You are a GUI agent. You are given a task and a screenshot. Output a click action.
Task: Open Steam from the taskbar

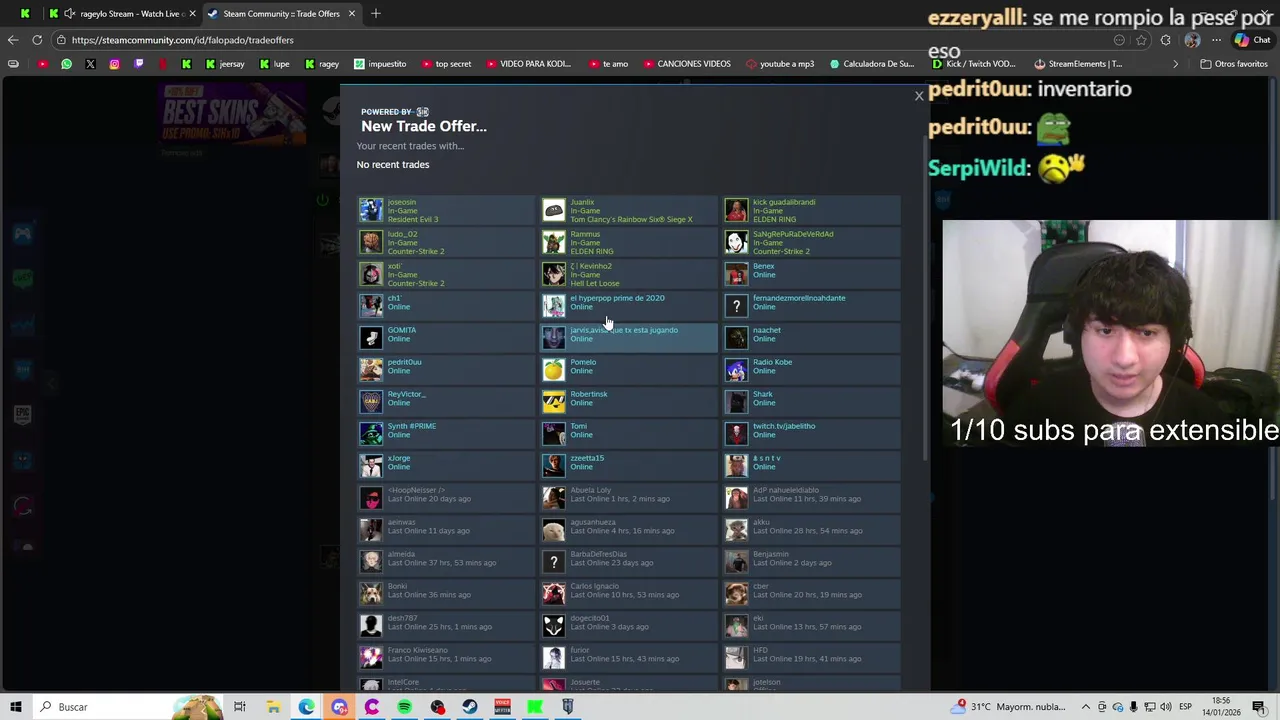click(x=470, y=707)
